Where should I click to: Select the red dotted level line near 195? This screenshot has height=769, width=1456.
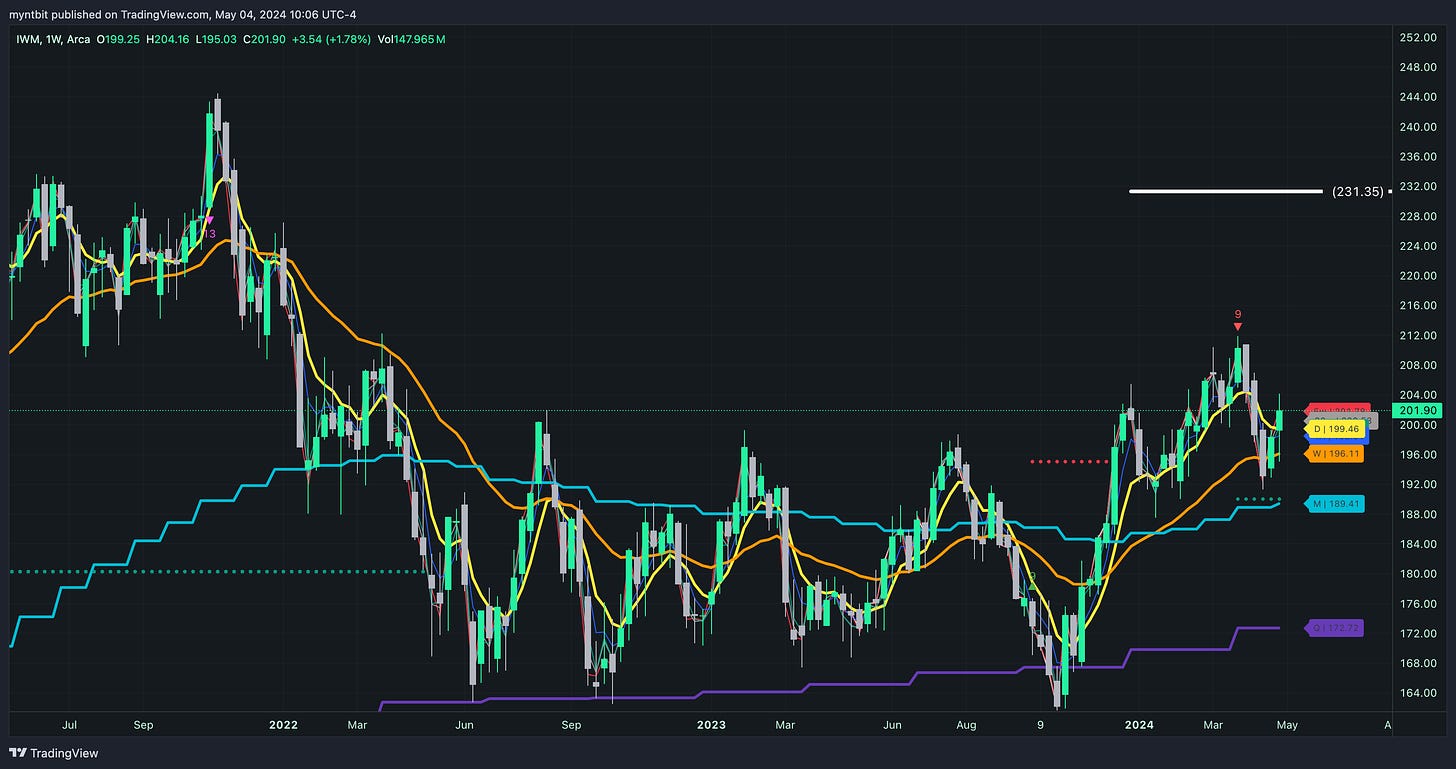[x=1069, y=462]
